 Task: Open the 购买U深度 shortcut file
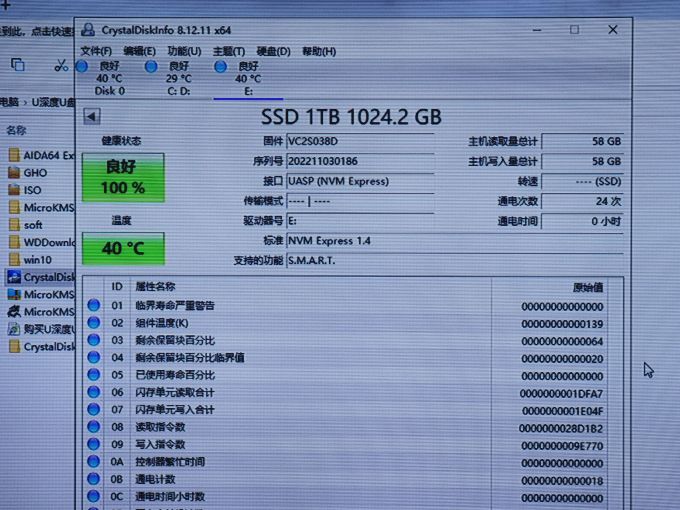point(41,329)
